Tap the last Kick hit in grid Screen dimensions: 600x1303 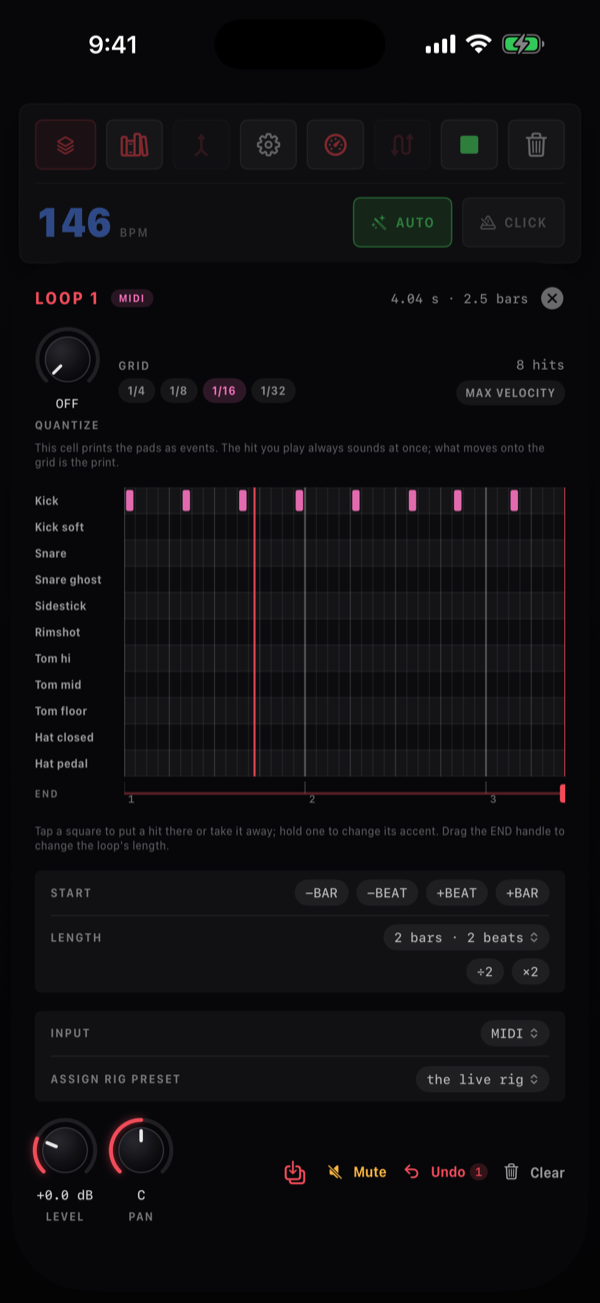514,500
